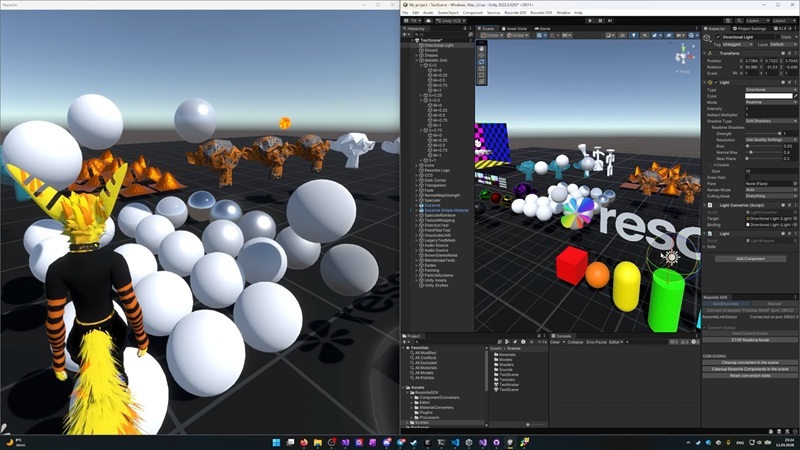Click STOP Realtime Mode button

click(x=750, y=340)
